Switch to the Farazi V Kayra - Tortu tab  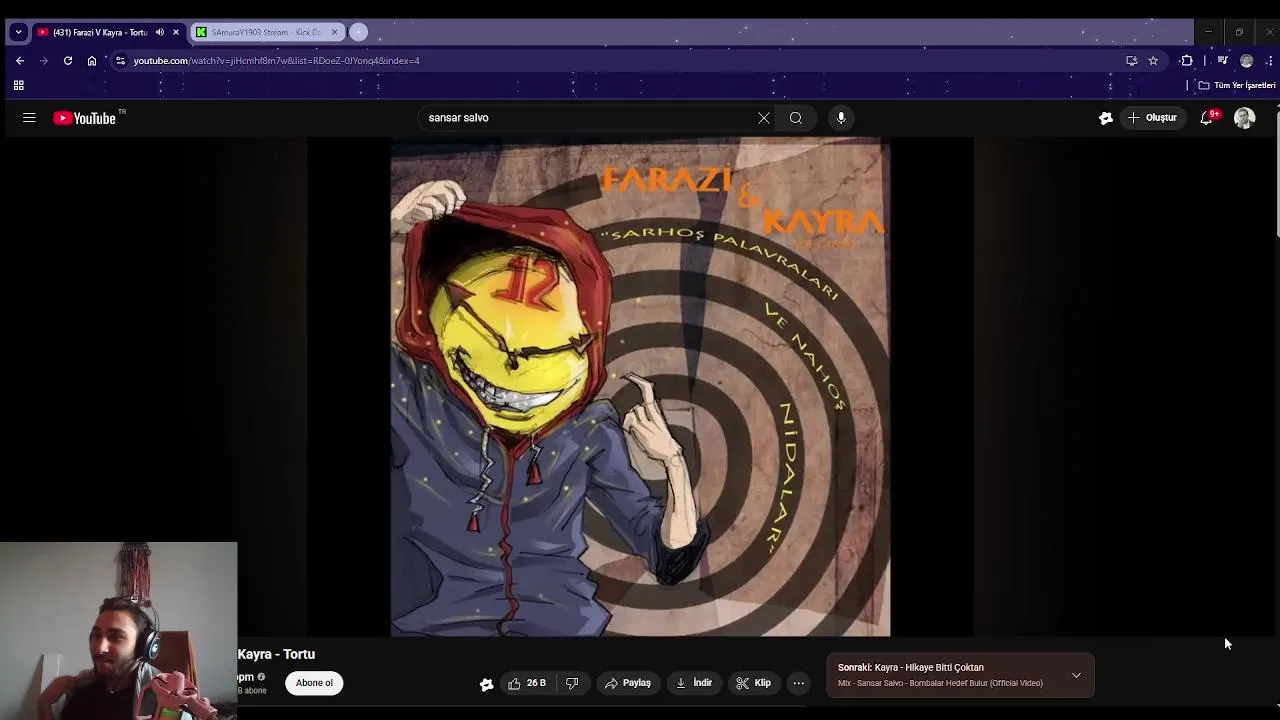click(x=100, y=32)
